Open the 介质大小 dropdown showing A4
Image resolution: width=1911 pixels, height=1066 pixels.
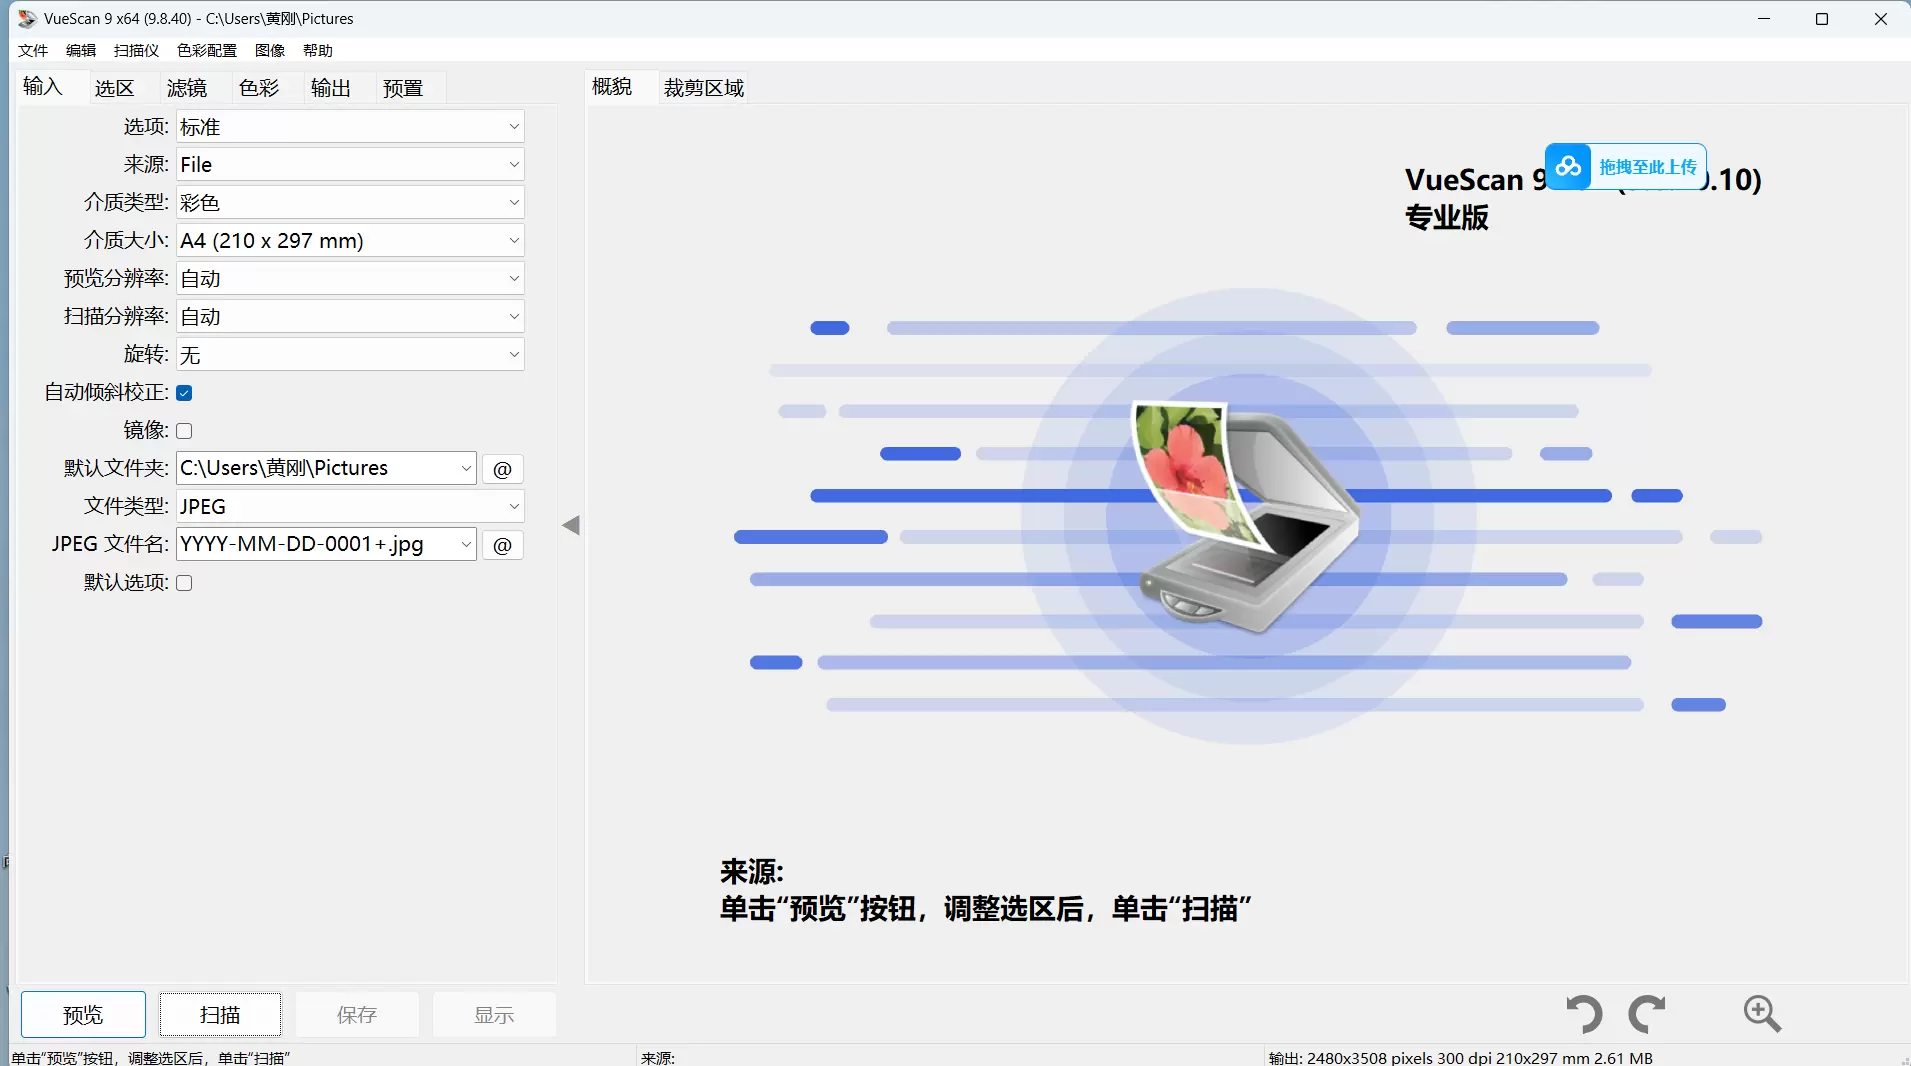350,241
